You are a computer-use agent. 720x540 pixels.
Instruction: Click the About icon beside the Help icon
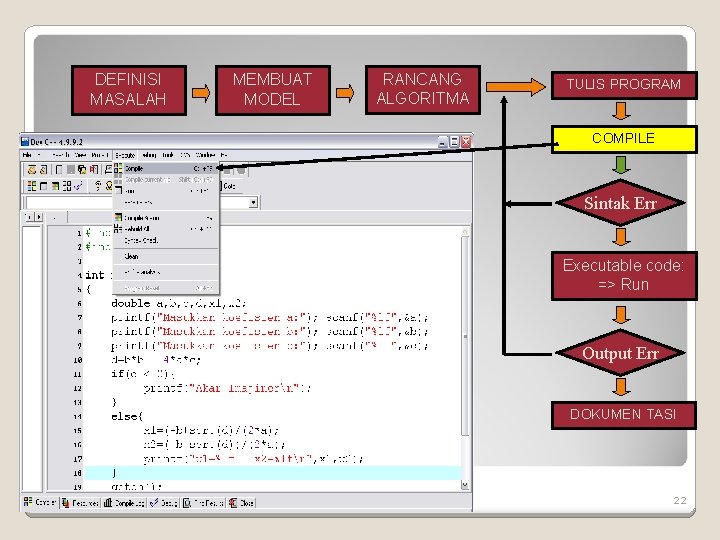coord(109,186)
